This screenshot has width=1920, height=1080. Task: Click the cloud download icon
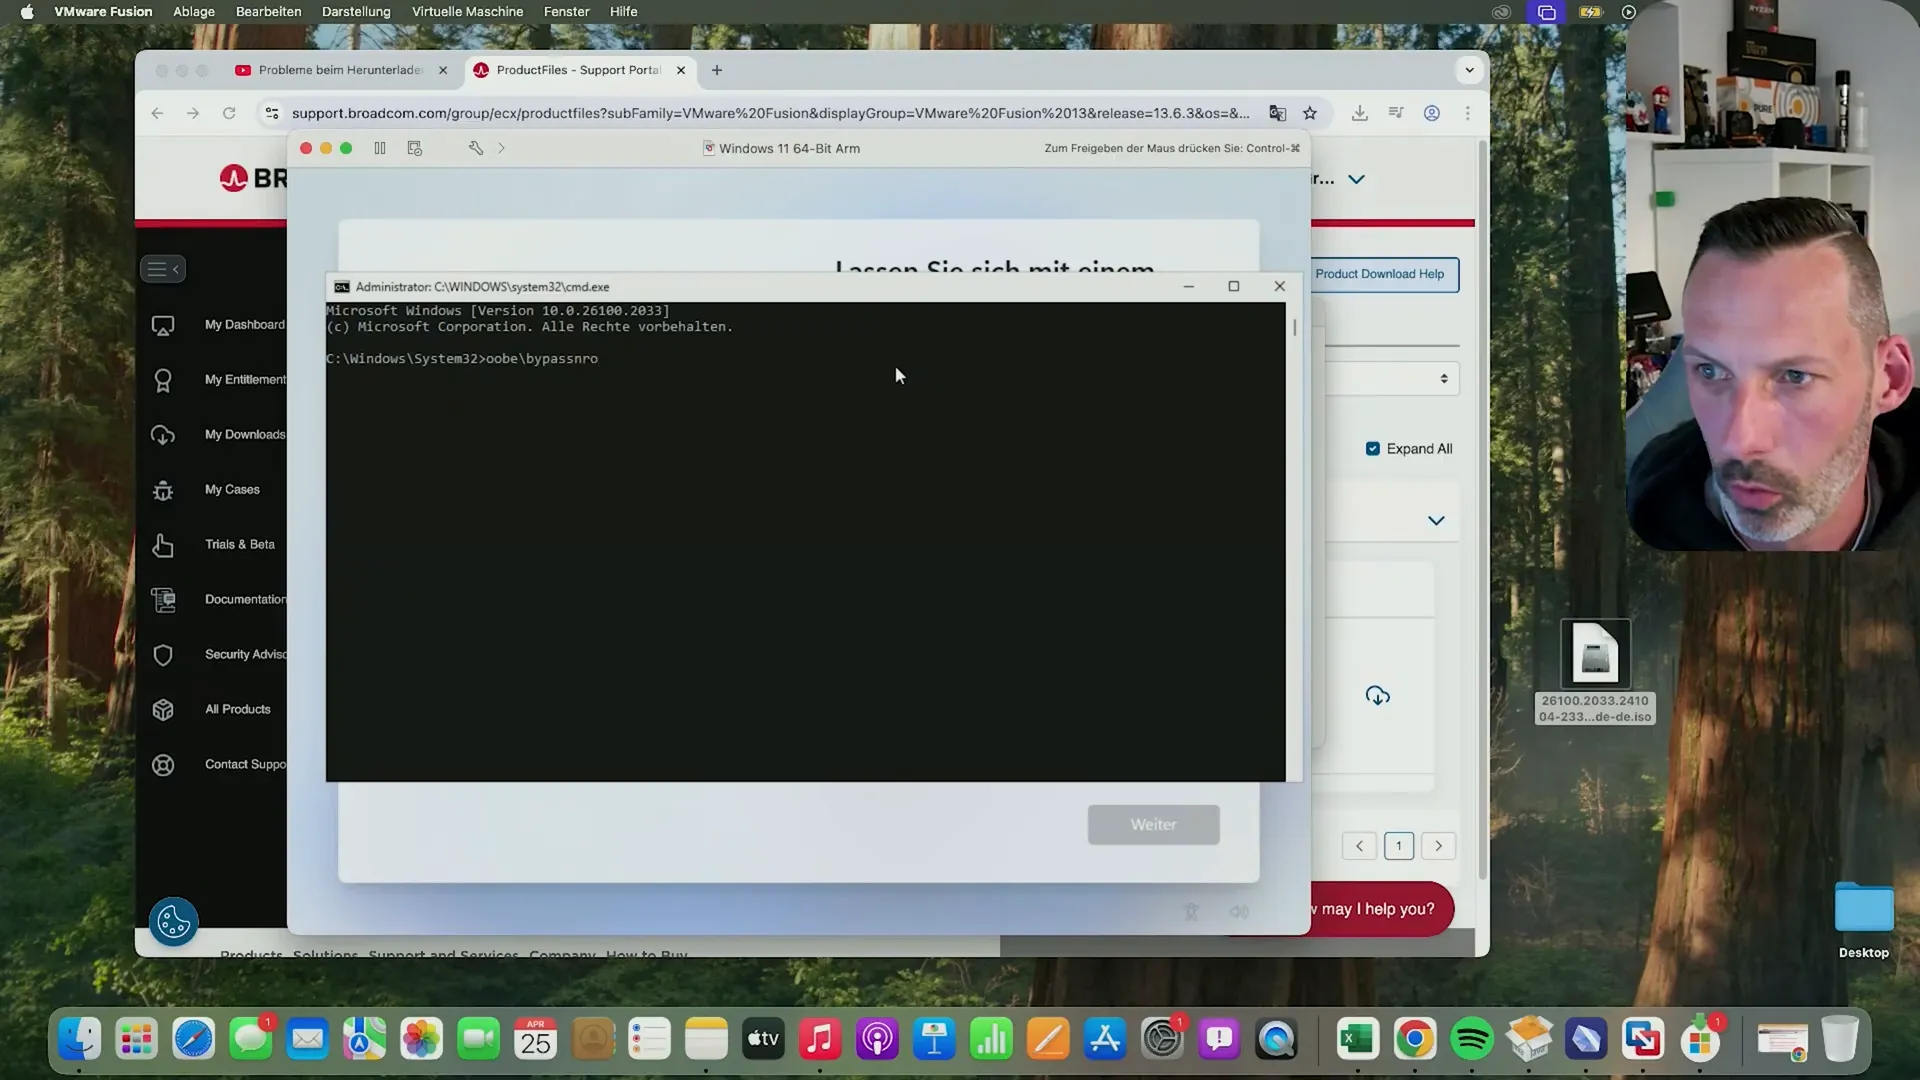1378,696
